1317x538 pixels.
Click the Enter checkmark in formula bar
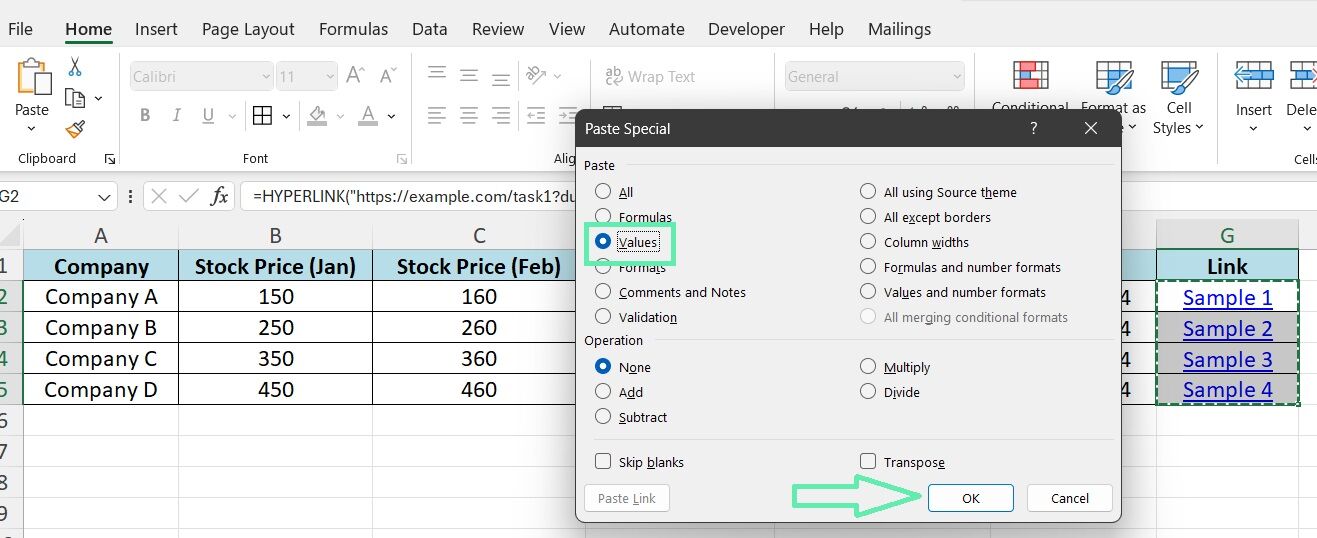[x=188, y=196]
